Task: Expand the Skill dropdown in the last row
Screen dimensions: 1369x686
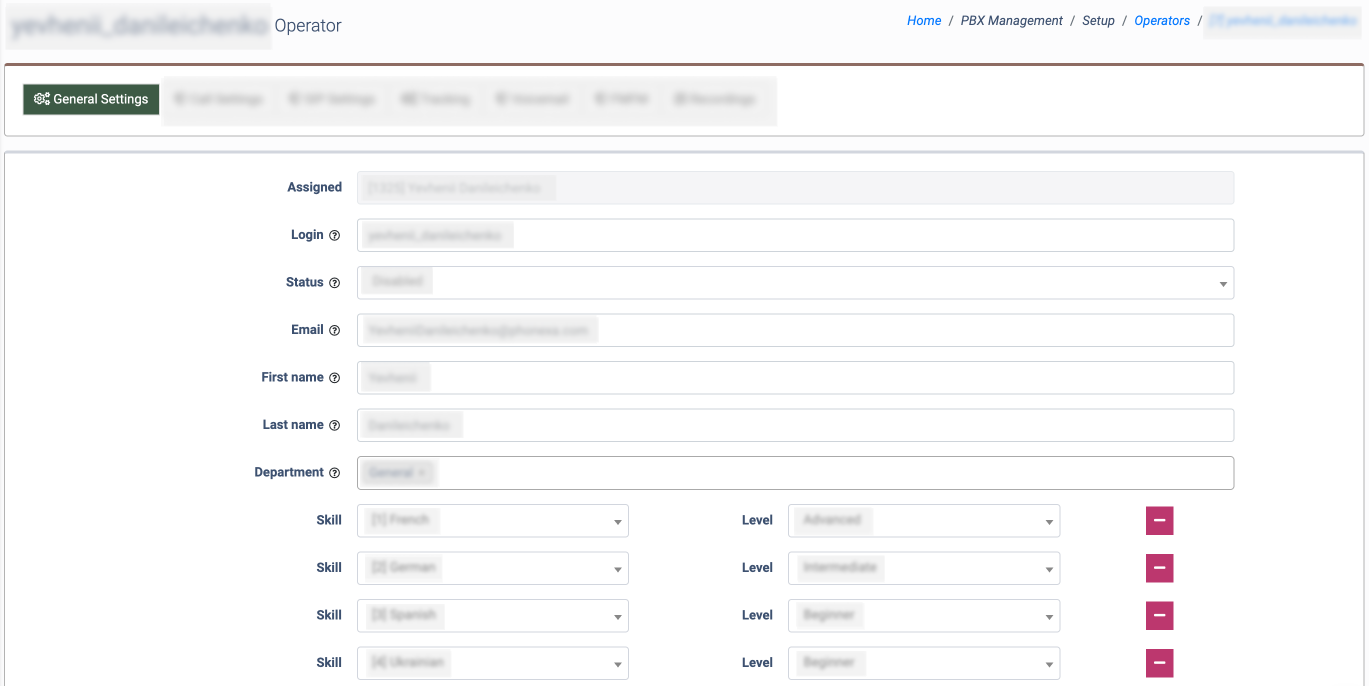Action: coord(492,663)
